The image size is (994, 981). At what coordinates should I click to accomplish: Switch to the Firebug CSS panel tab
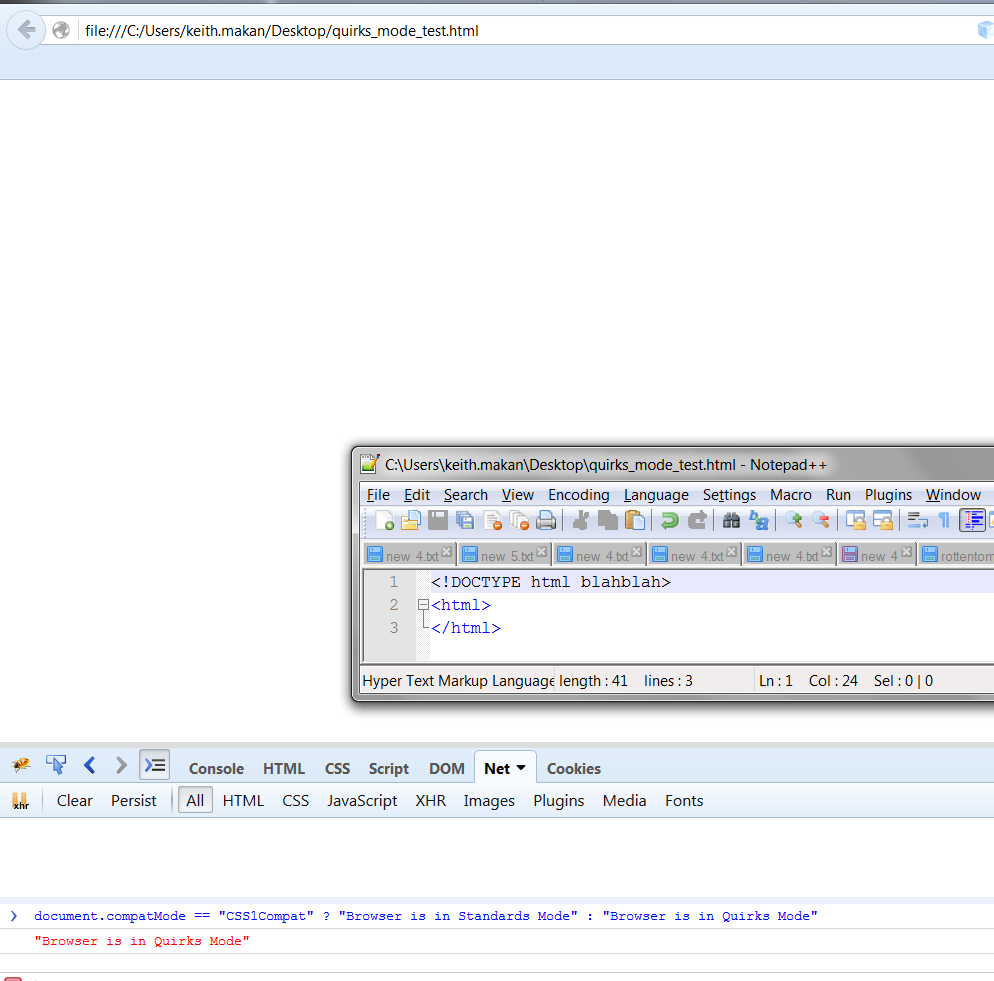point(337,769)
